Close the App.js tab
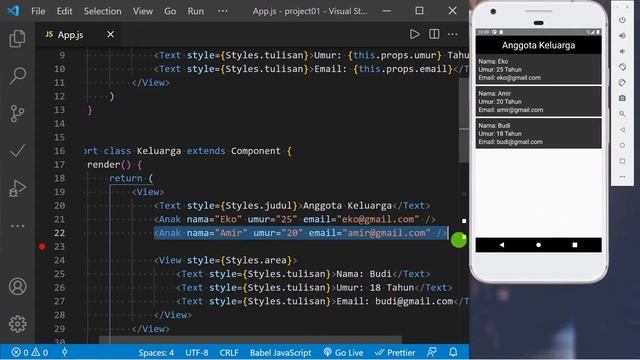The width and height of the screenshot is (640, 360). tap(111, 34)
